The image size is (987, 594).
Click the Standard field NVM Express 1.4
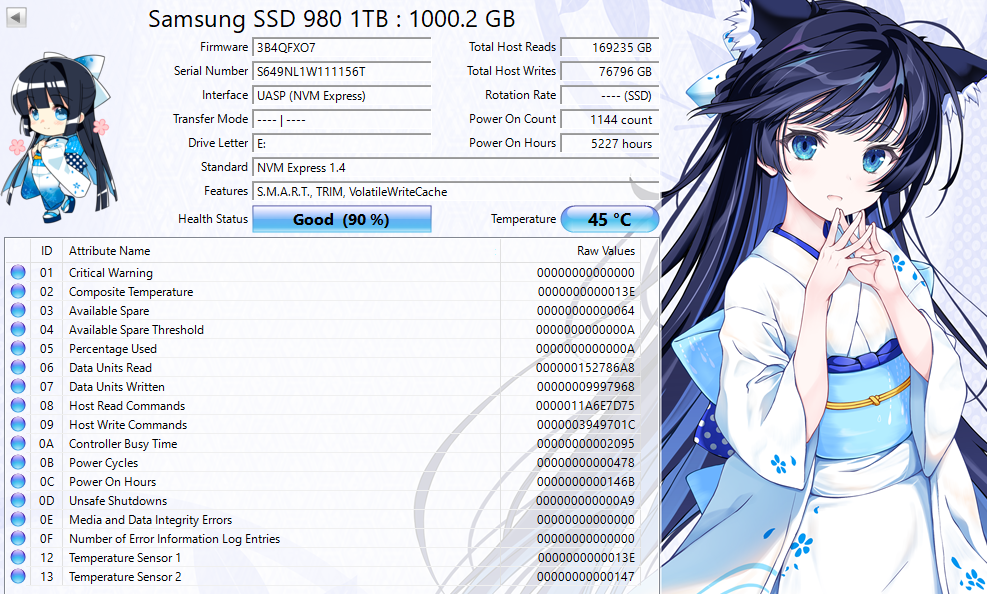tap(455, 167)
